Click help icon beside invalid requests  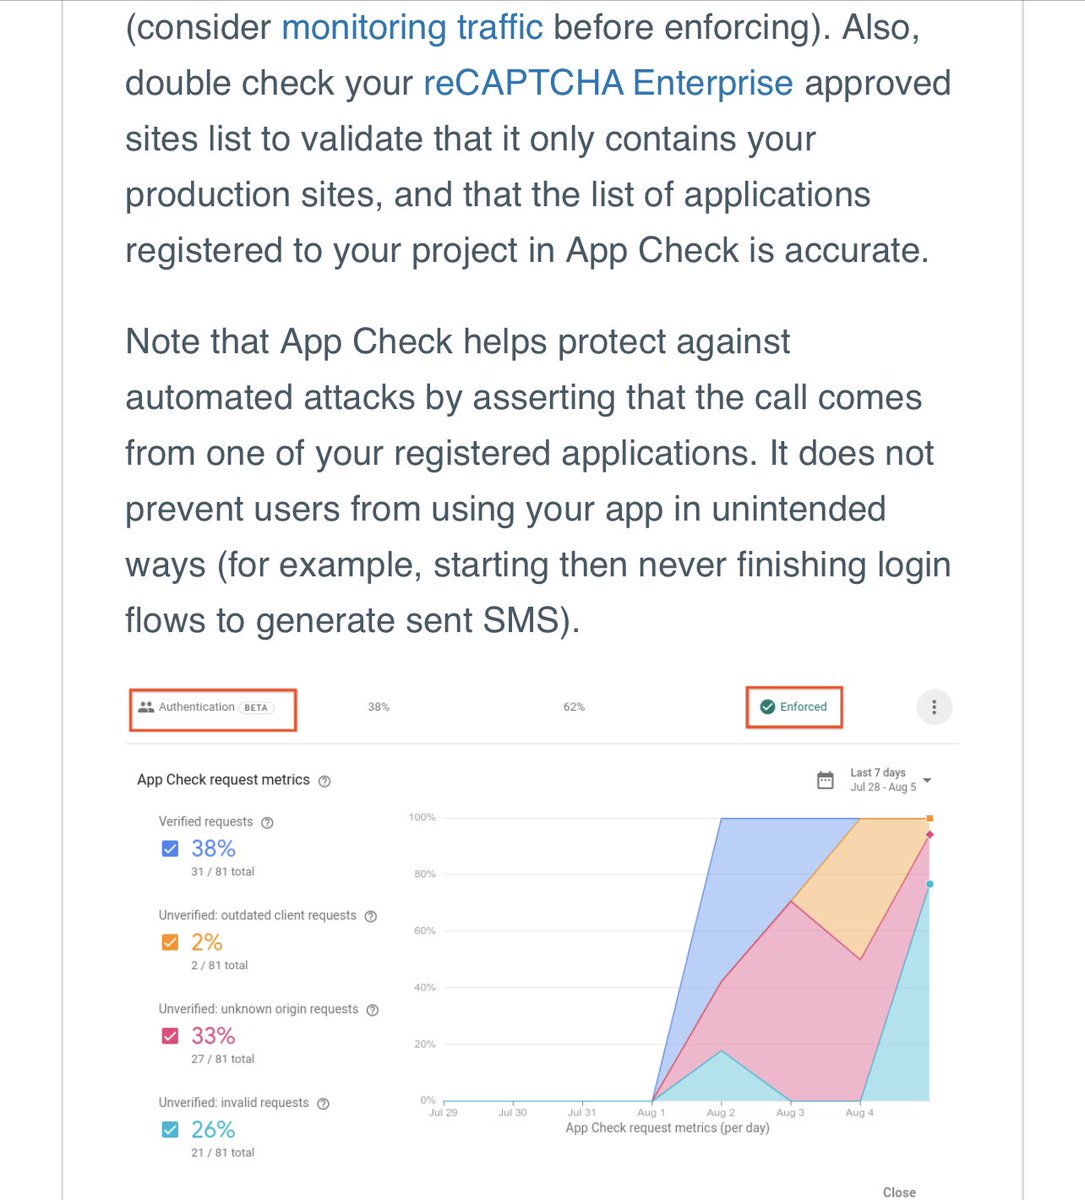pyautogui.click(x=323, y=1104)
